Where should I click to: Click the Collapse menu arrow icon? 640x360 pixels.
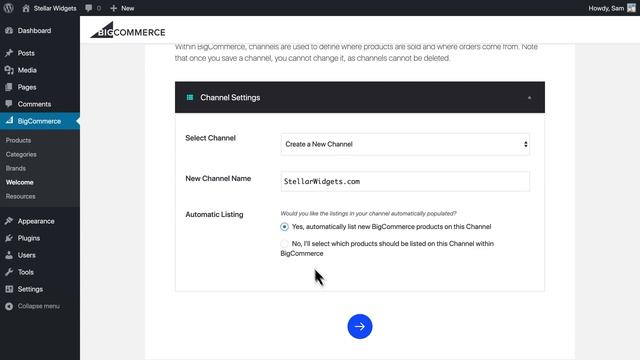(9, 306)
